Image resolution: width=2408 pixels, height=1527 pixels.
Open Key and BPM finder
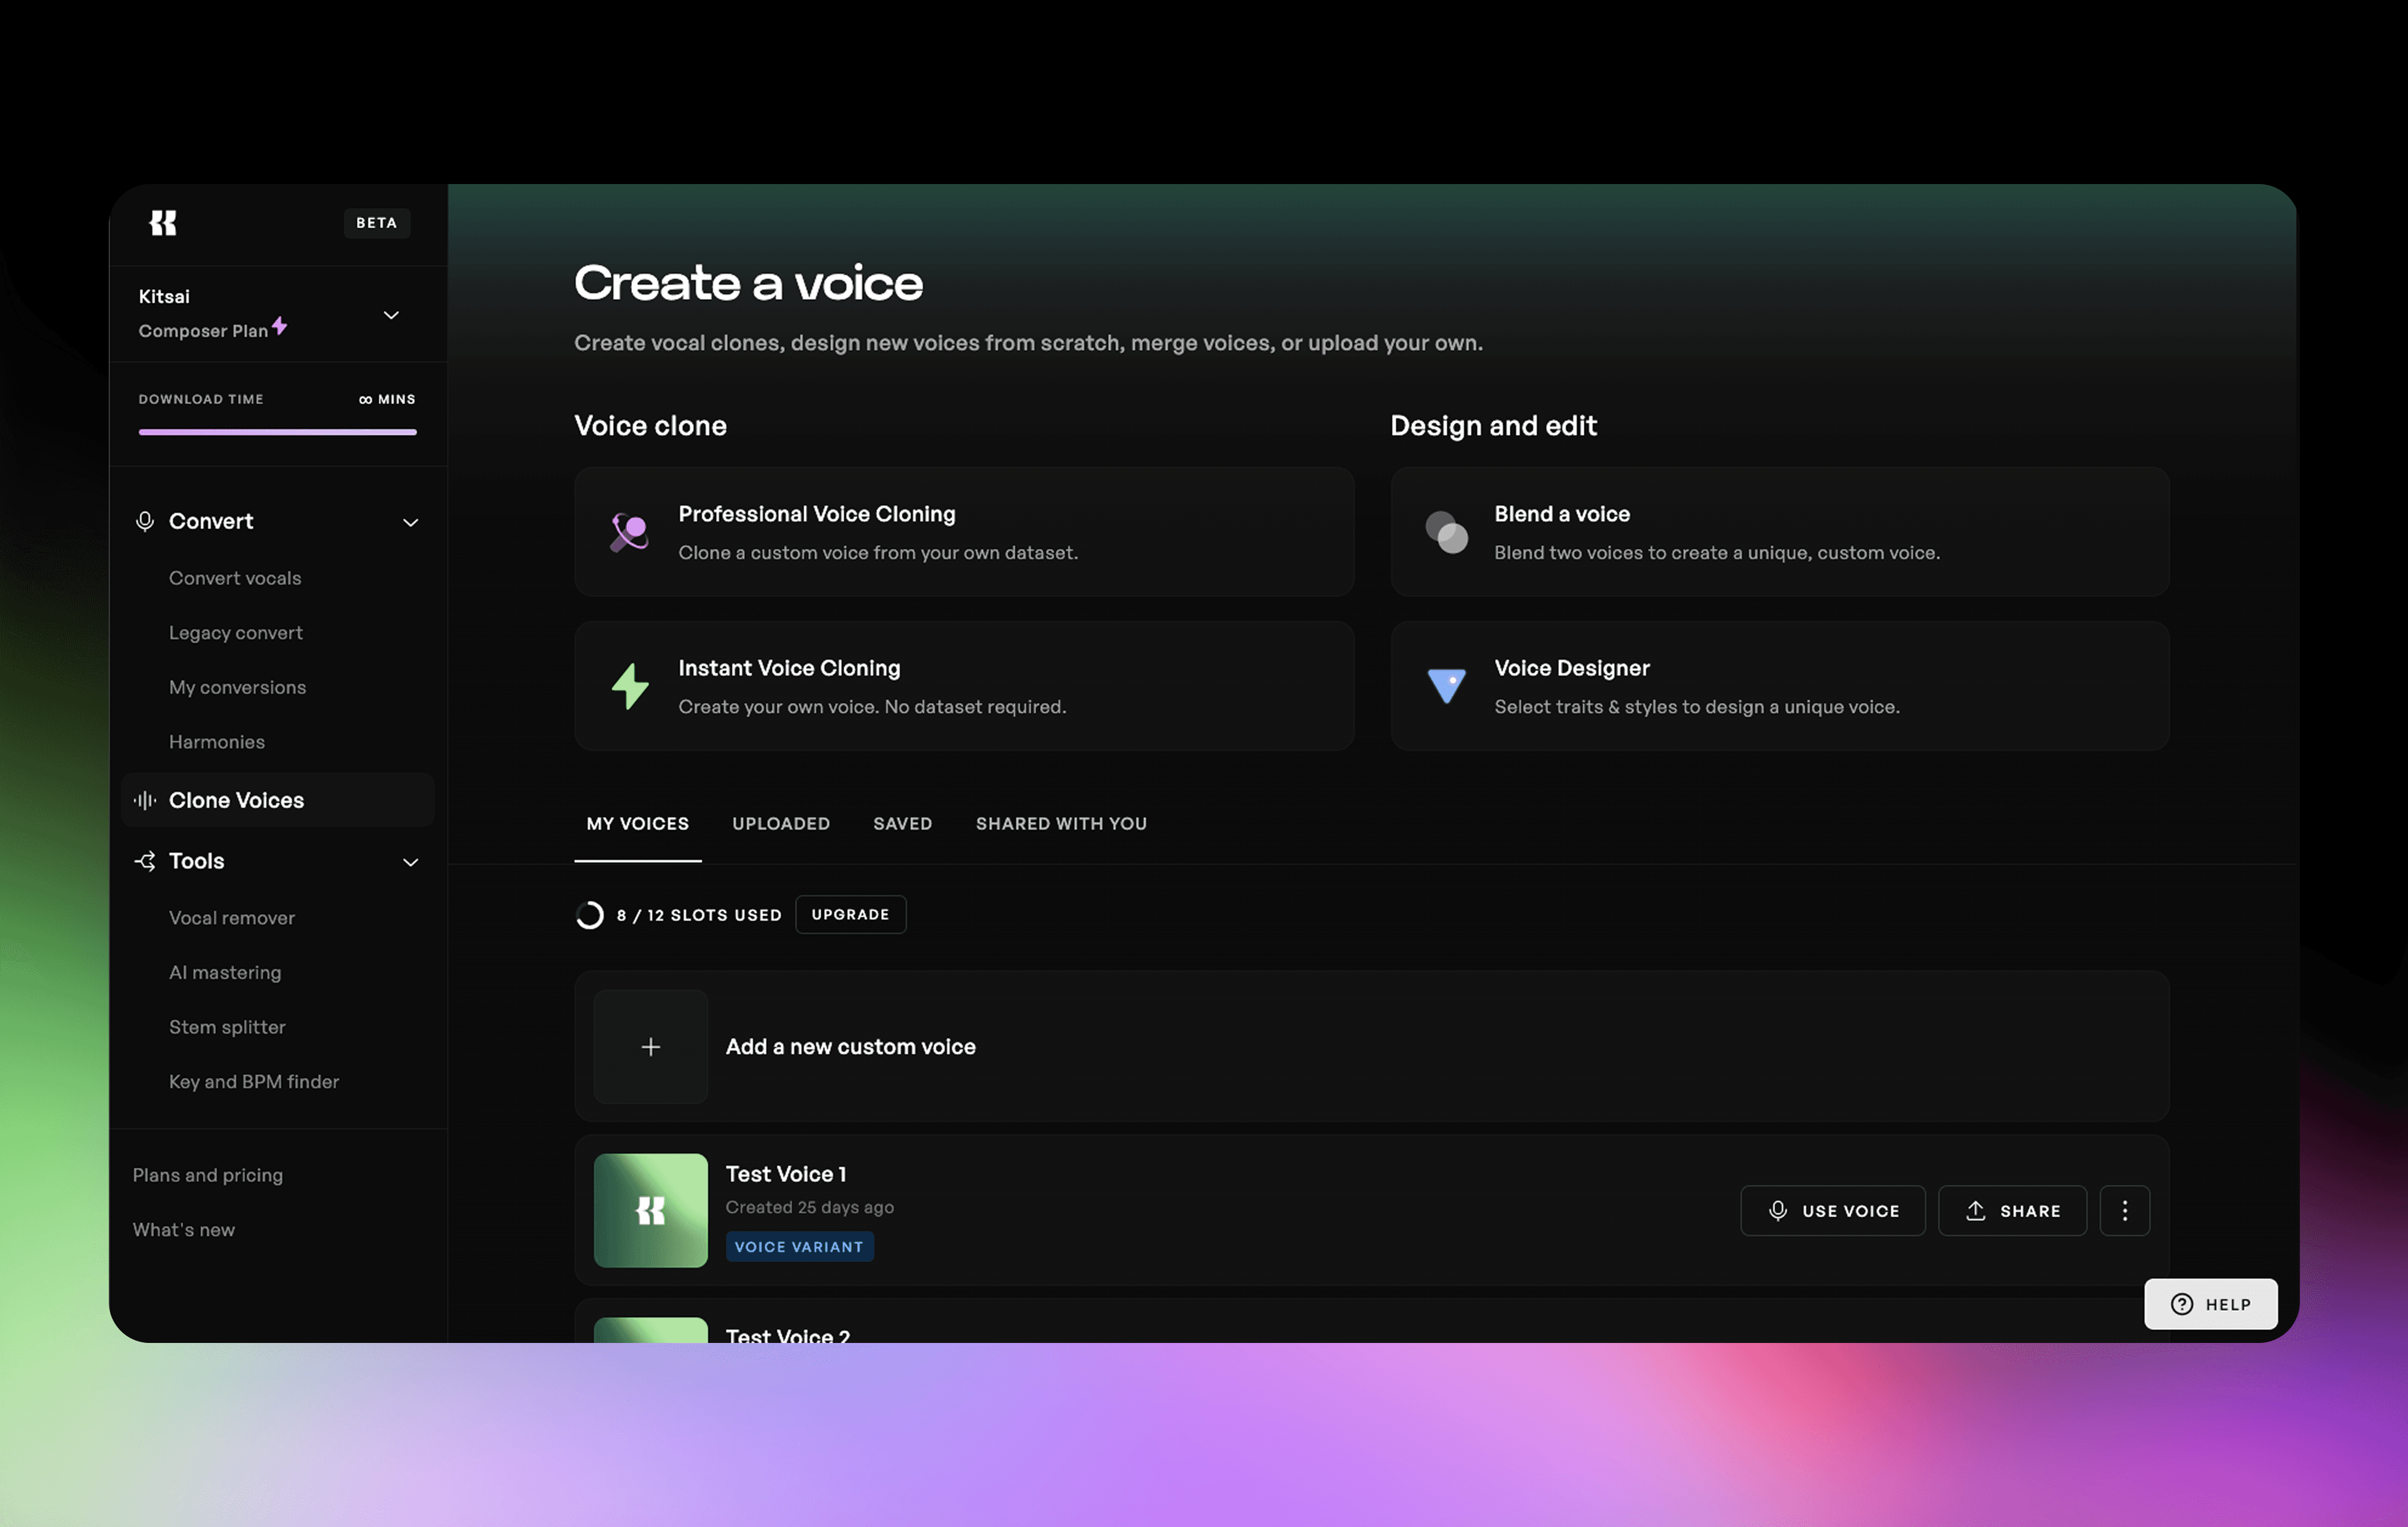254,1082
